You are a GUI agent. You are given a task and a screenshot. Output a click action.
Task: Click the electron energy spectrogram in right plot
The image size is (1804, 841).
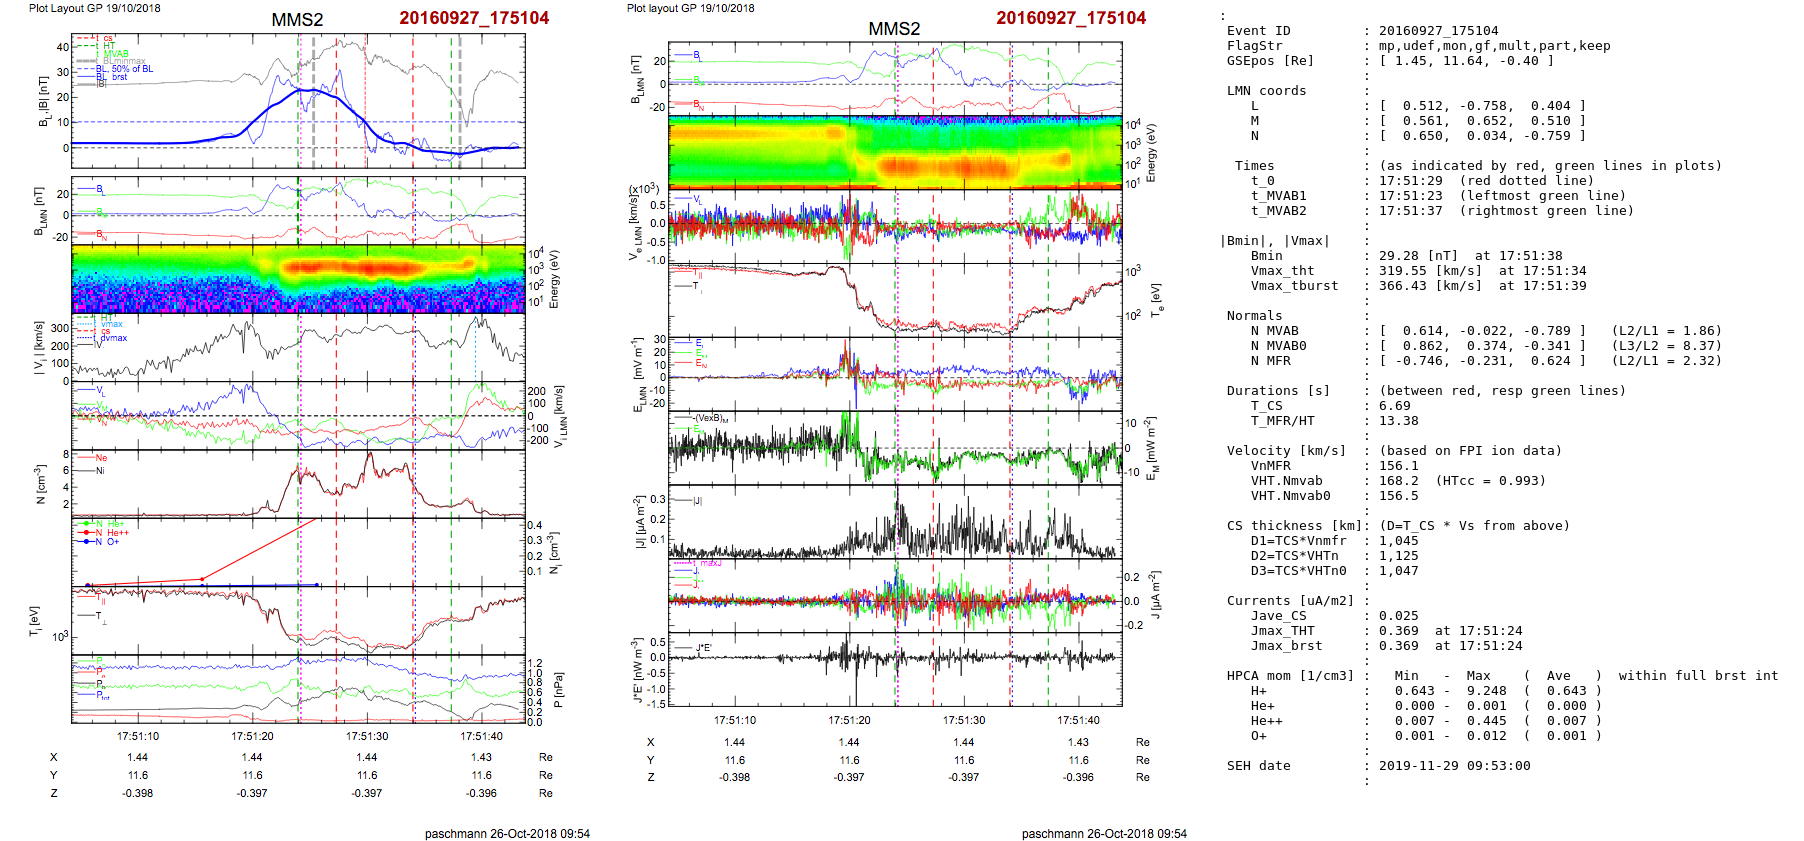click(x=895, y=153)
